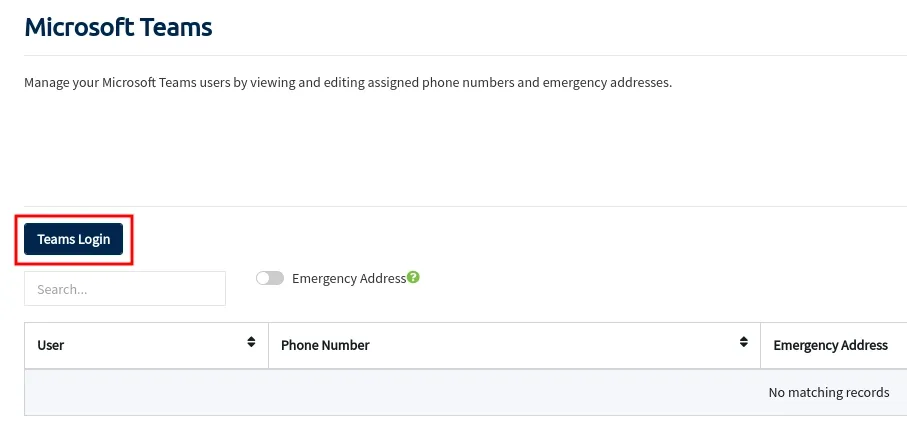Select the Emergency Address column header
Screen dimensions: 907x429
coord(831,345)
